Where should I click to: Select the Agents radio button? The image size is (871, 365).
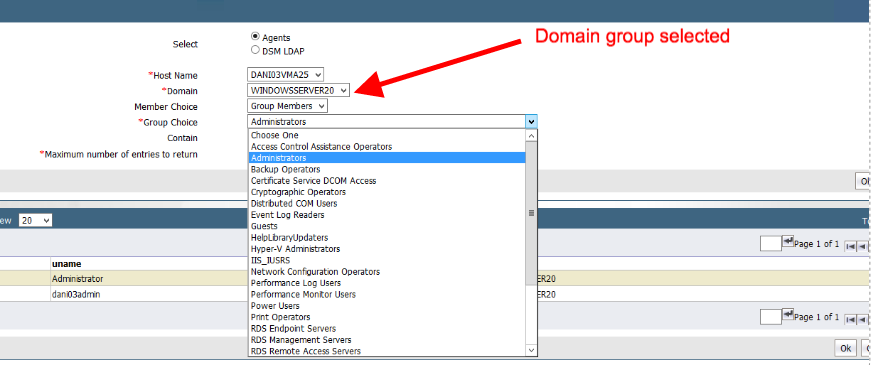[x=255, y=36]
